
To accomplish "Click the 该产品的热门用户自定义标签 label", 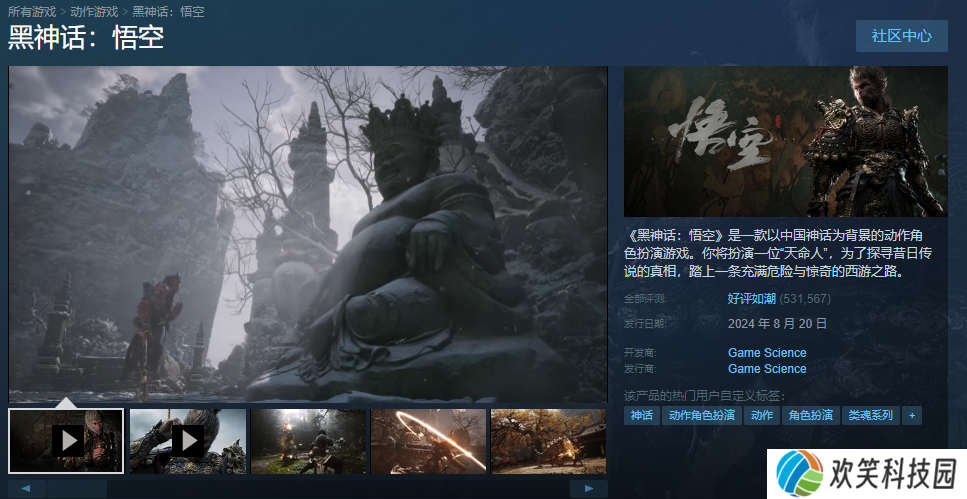I will pyautogui.click(x=704, y=395).
